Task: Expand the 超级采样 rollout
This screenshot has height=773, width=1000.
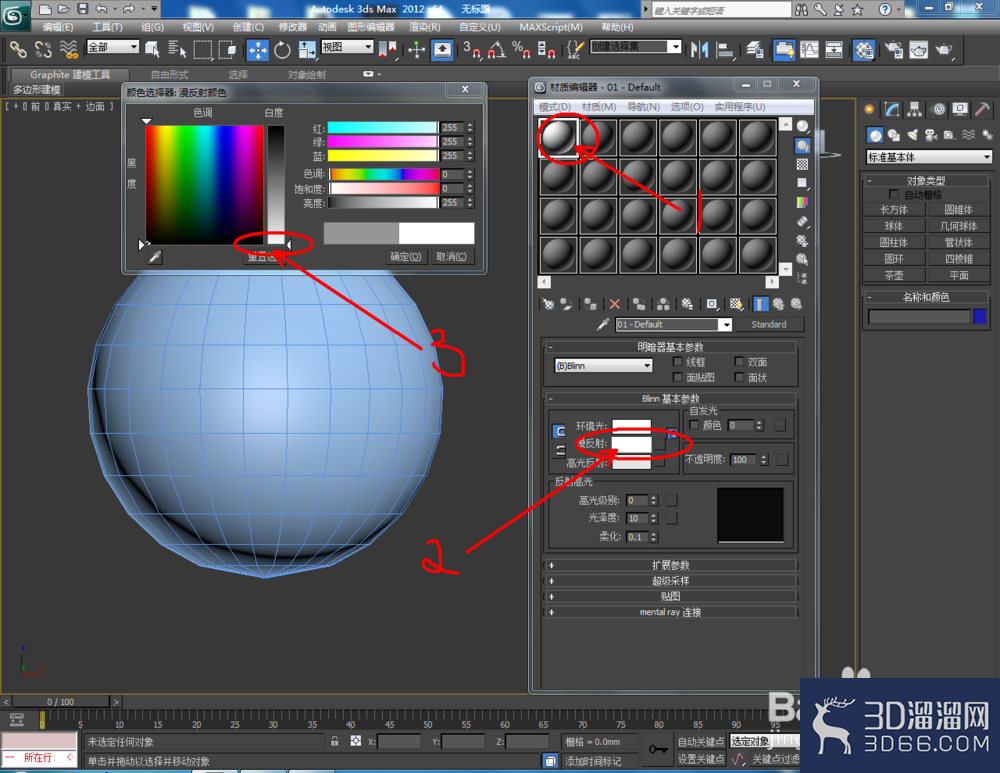Action: pos(670,580)
